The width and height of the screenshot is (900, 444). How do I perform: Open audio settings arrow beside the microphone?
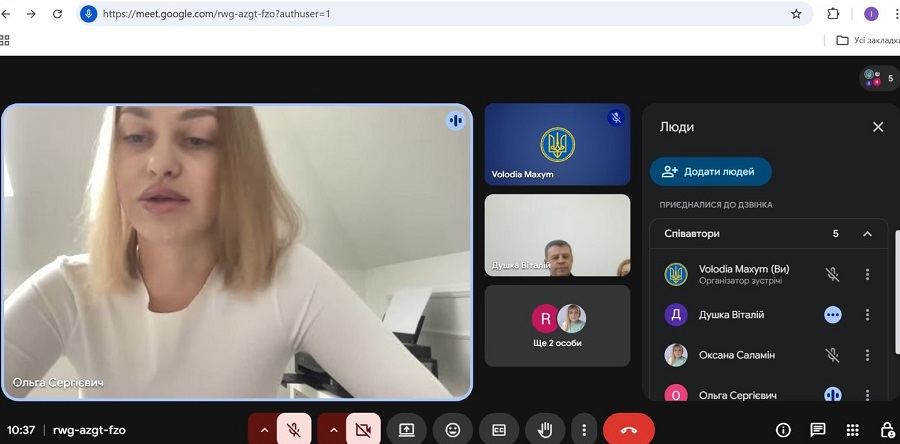point(264,429)
